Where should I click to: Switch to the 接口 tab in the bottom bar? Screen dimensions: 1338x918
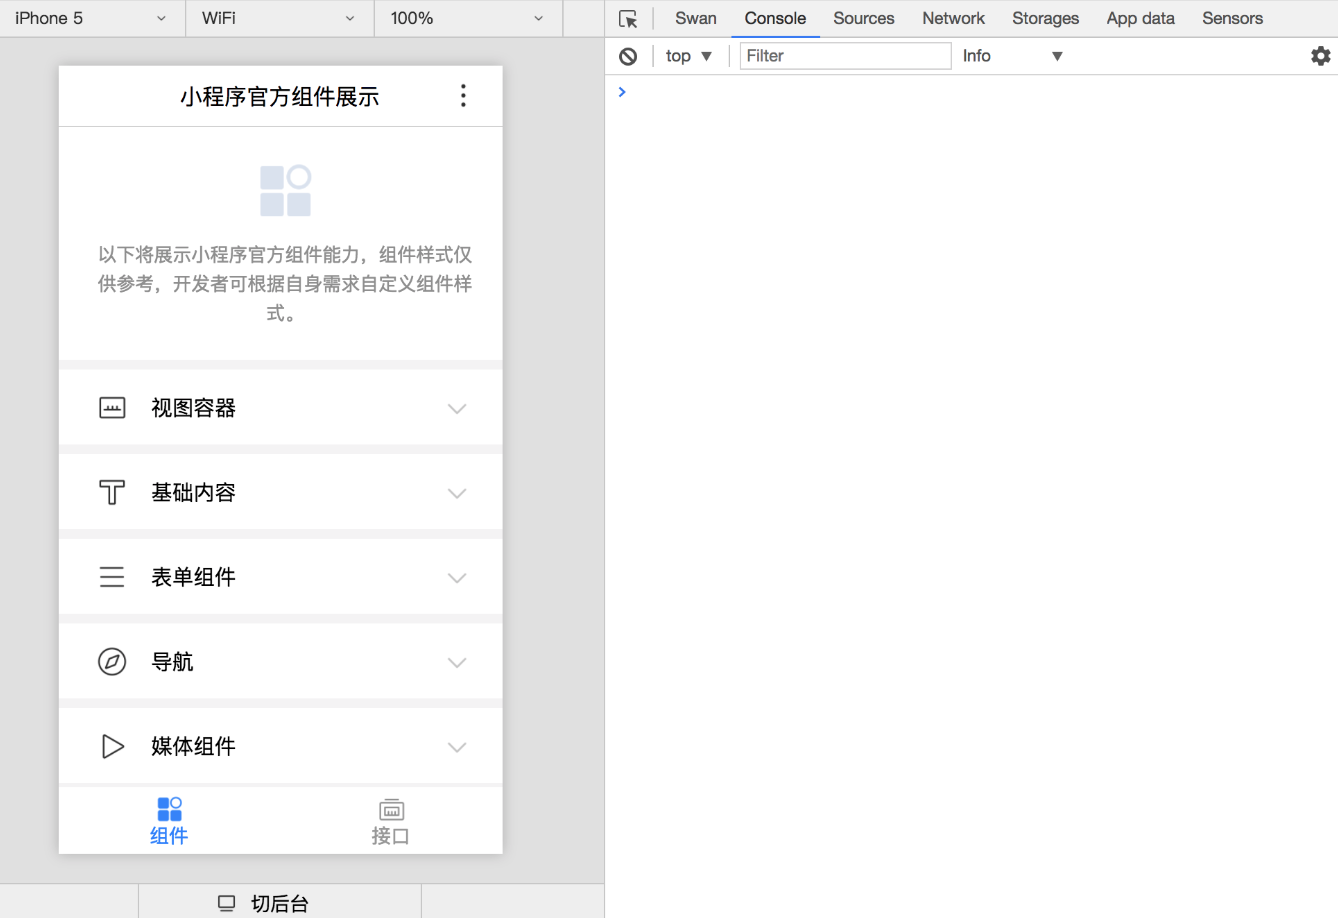tap(391, 820)
